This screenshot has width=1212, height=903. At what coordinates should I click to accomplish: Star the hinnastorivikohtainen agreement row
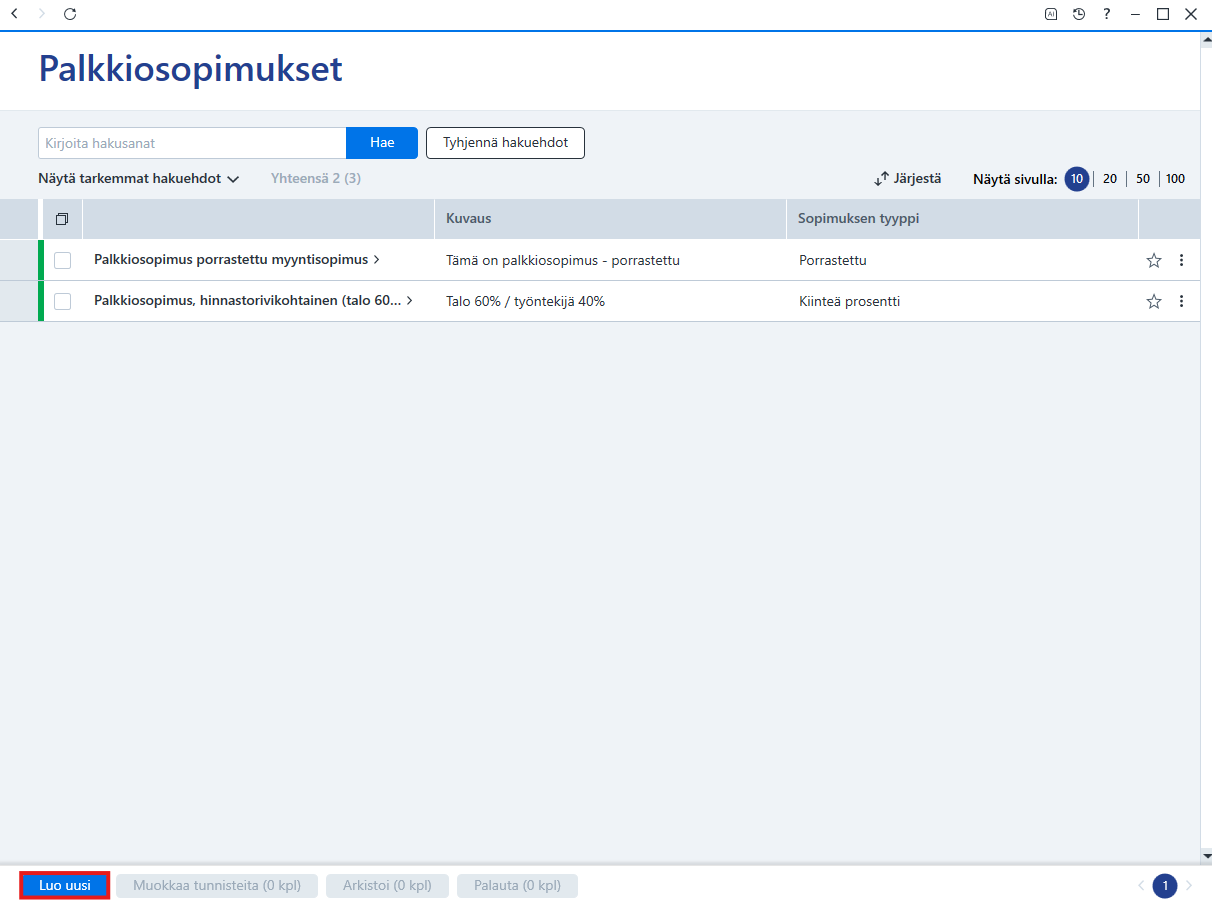[1154, 301]
